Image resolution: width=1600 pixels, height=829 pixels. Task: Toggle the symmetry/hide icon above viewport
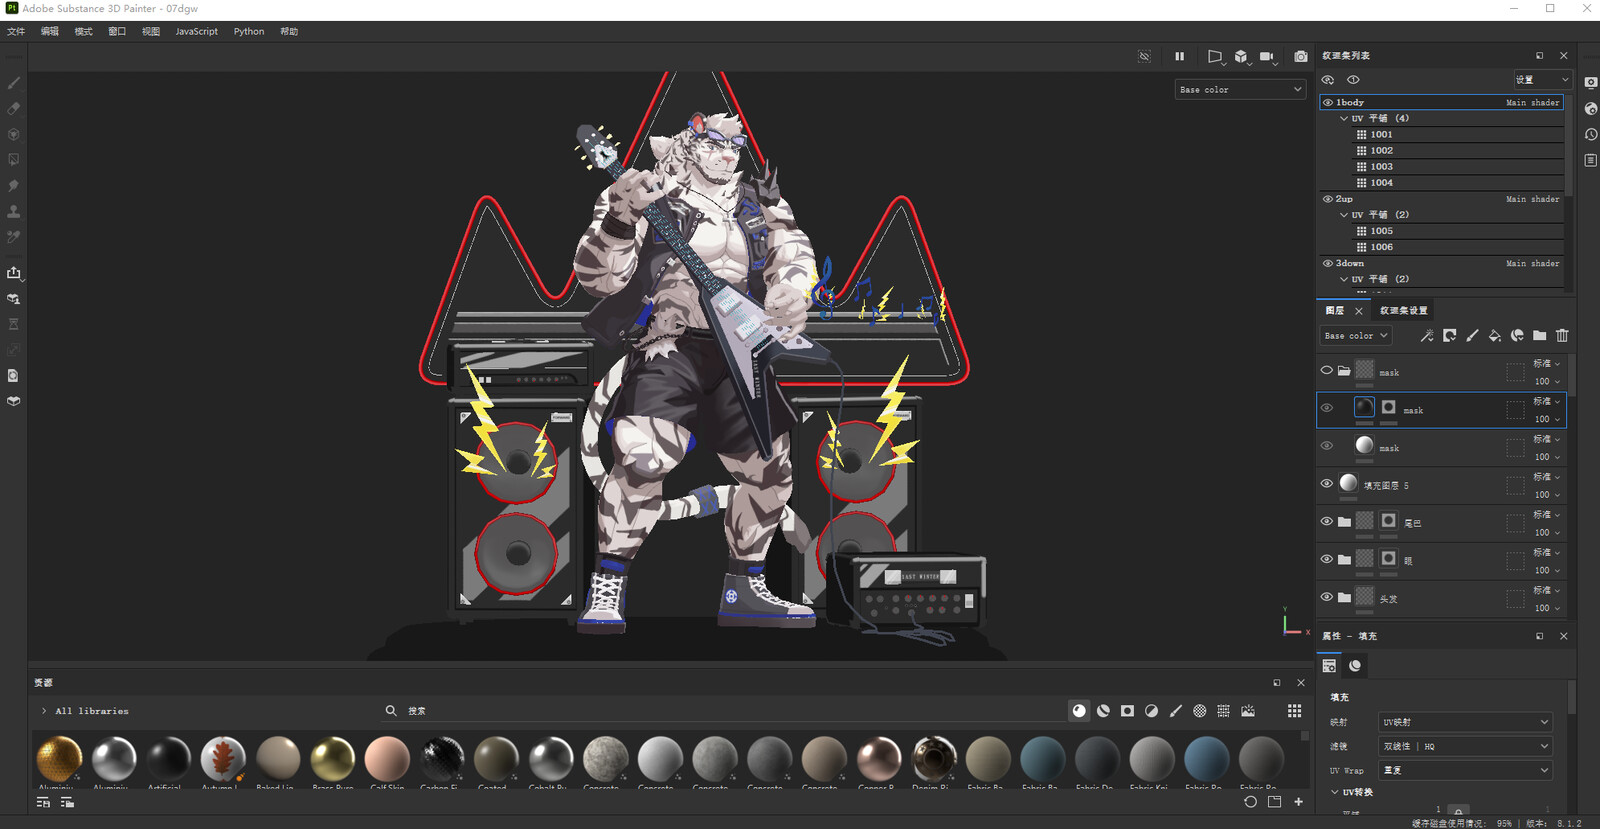[1145, 57]
